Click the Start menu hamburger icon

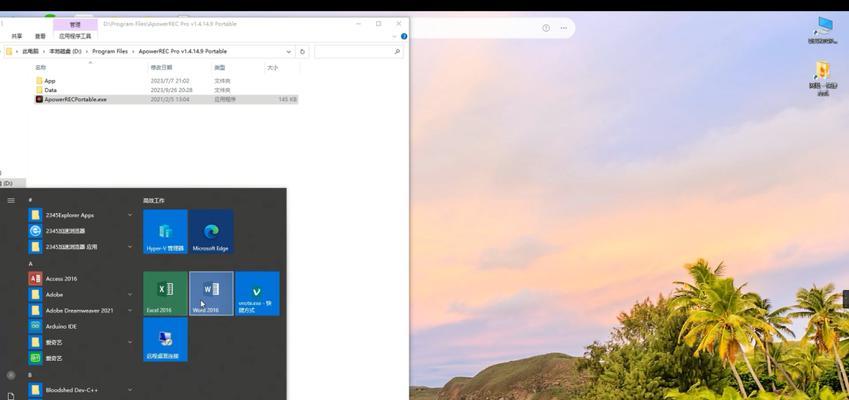click(11, 200)
